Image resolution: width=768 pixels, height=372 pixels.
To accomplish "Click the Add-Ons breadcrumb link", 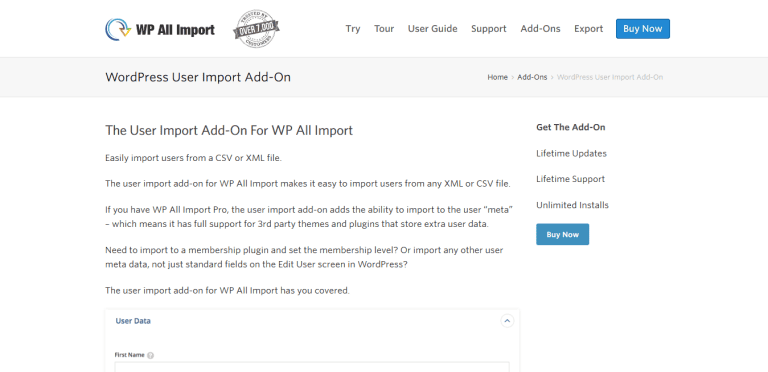I will [x=532, y=77].
